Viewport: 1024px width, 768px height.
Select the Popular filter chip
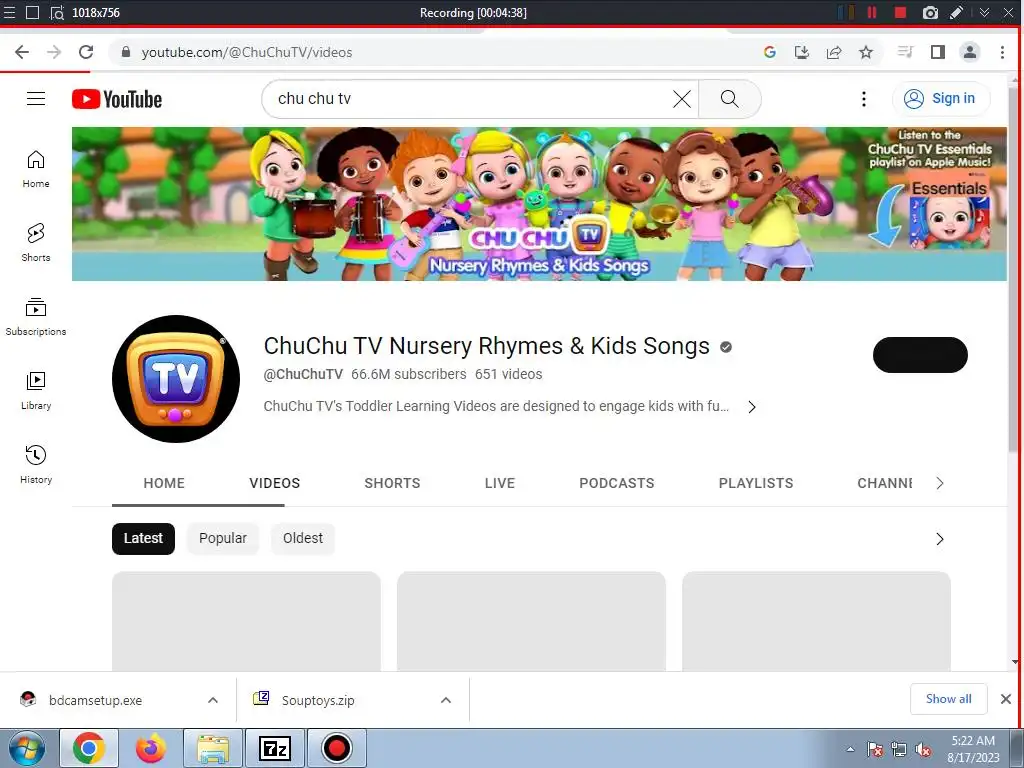(x=223, y=539)
